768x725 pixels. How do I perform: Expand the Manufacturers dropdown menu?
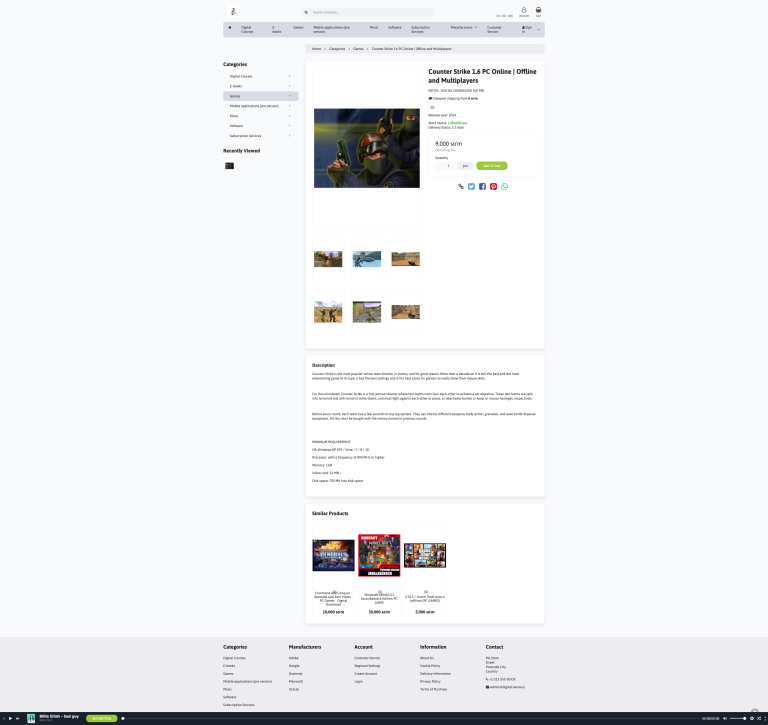pos(464,27)
